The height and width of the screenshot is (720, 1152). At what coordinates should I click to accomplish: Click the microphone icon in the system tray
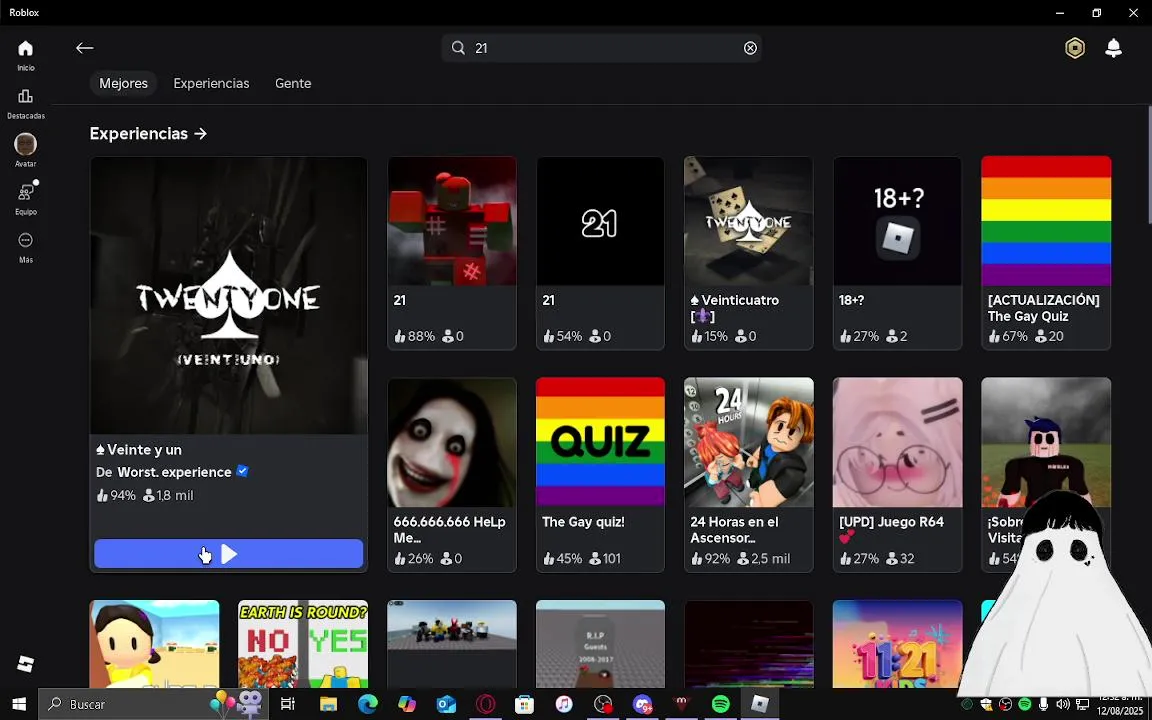1043,705
